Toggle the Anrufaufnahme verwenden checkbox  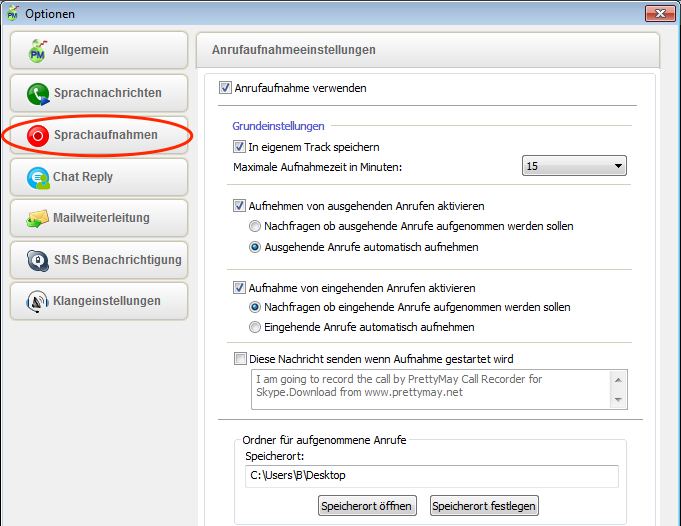point(225,88)
